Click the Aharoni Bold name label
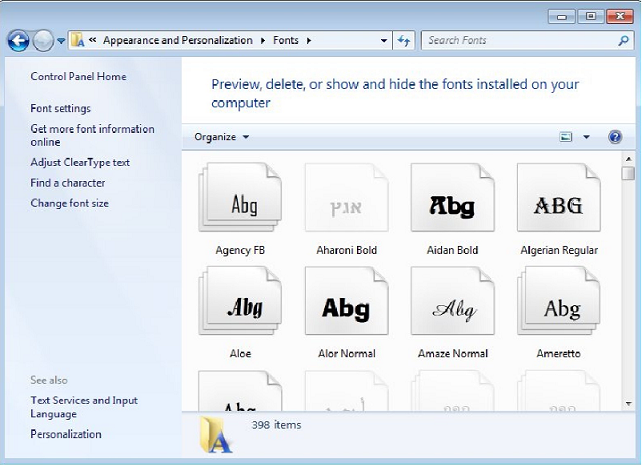This screenshot has width=644, height=467. coord(347,250)
